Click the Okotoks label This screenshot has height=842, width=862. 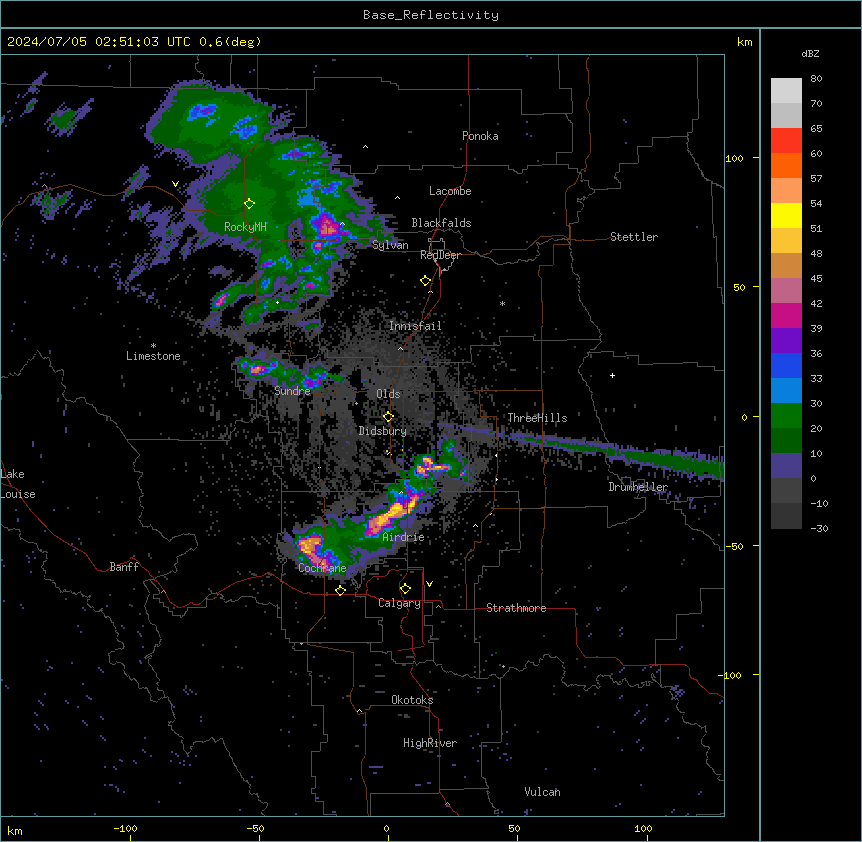[412, 700]
